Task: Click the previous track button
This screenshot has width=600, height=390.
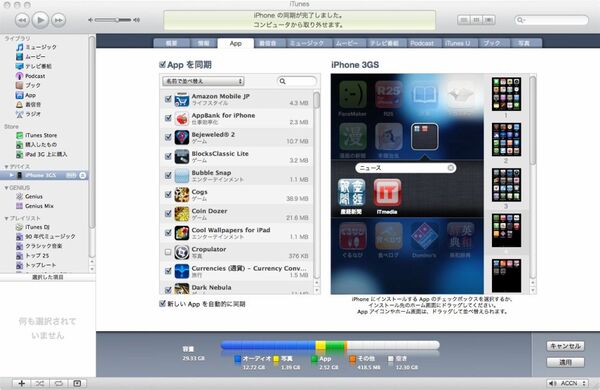Action: [x=22, y=20]
